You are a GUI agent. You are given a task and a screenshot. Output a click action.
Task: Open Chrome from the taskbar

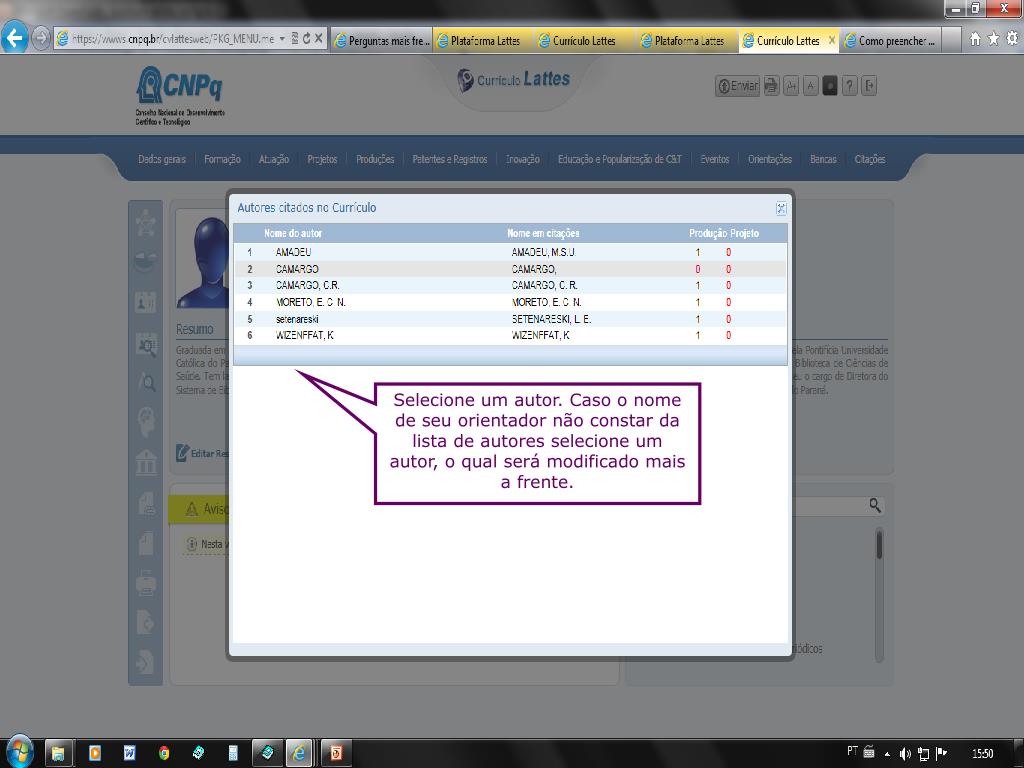click(164, 753)
